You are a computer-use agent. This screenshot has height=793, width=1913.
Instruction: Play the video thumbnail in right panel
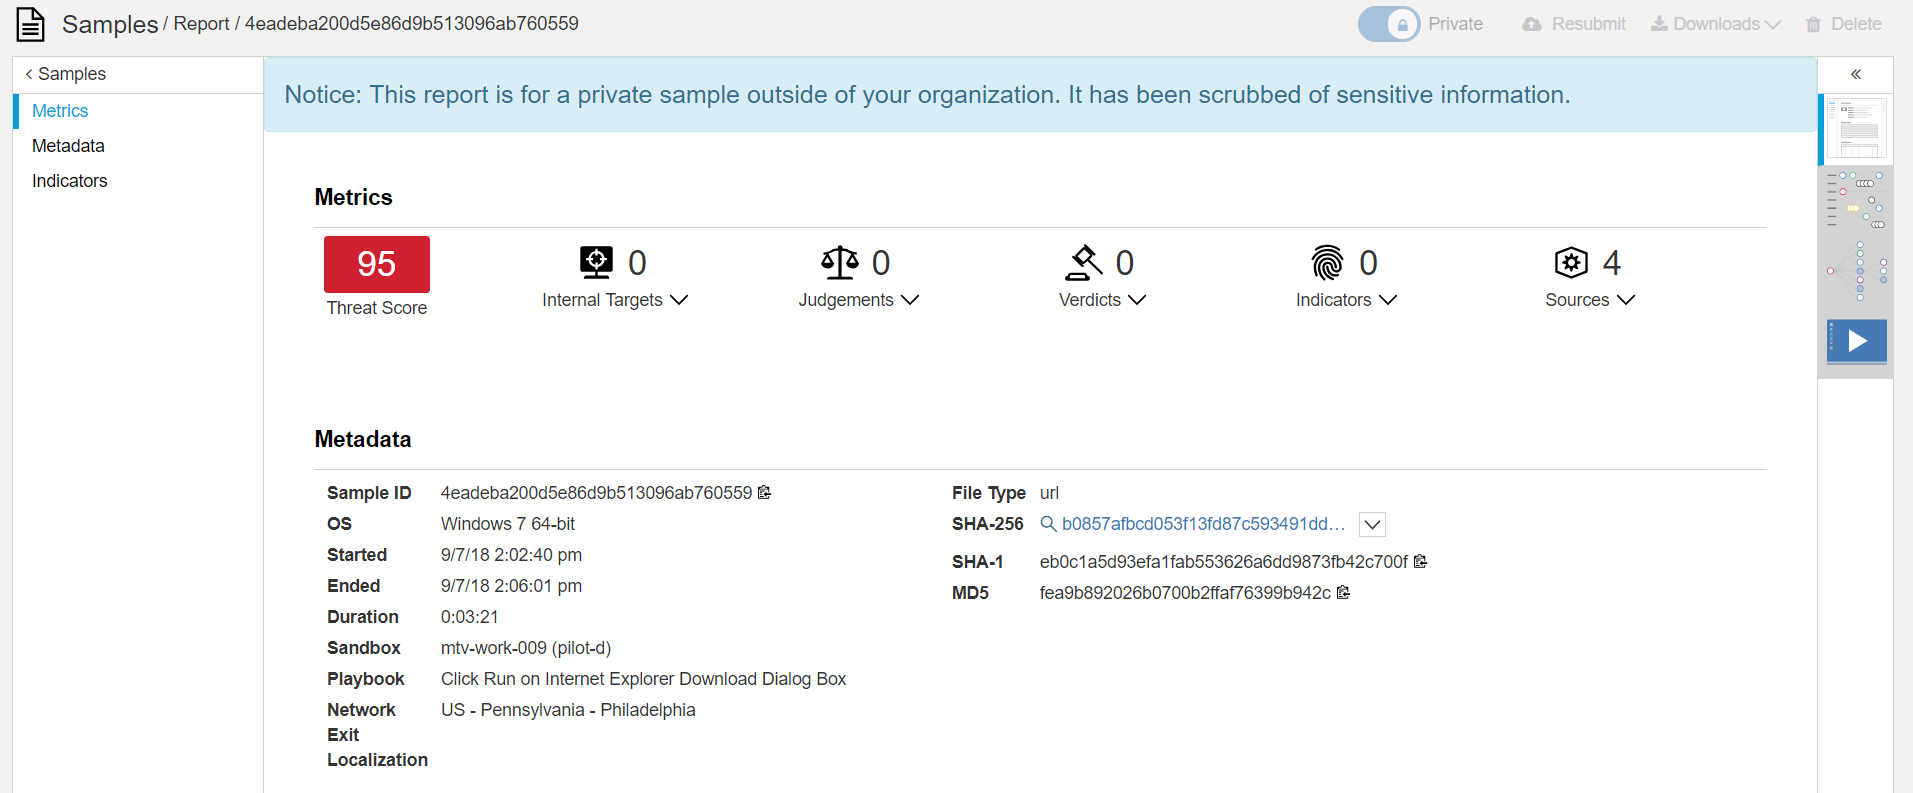(1856, 341)
